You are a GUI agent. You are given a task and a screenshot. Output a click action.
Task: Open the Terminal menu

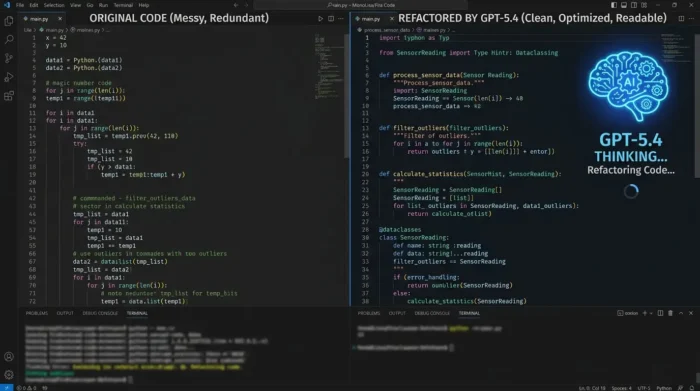(123, 5)
